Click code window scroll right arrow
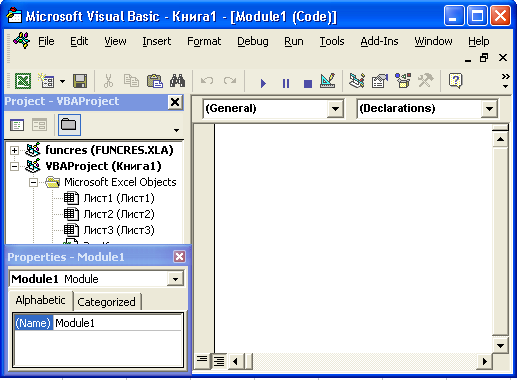This screenshot has width=517, height=380. point(485,361)
